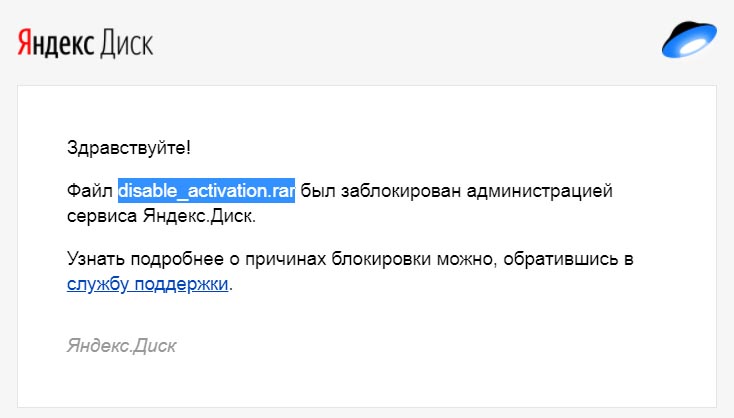
Task: Click the word Диск in header logo
Action: point(126,44)
